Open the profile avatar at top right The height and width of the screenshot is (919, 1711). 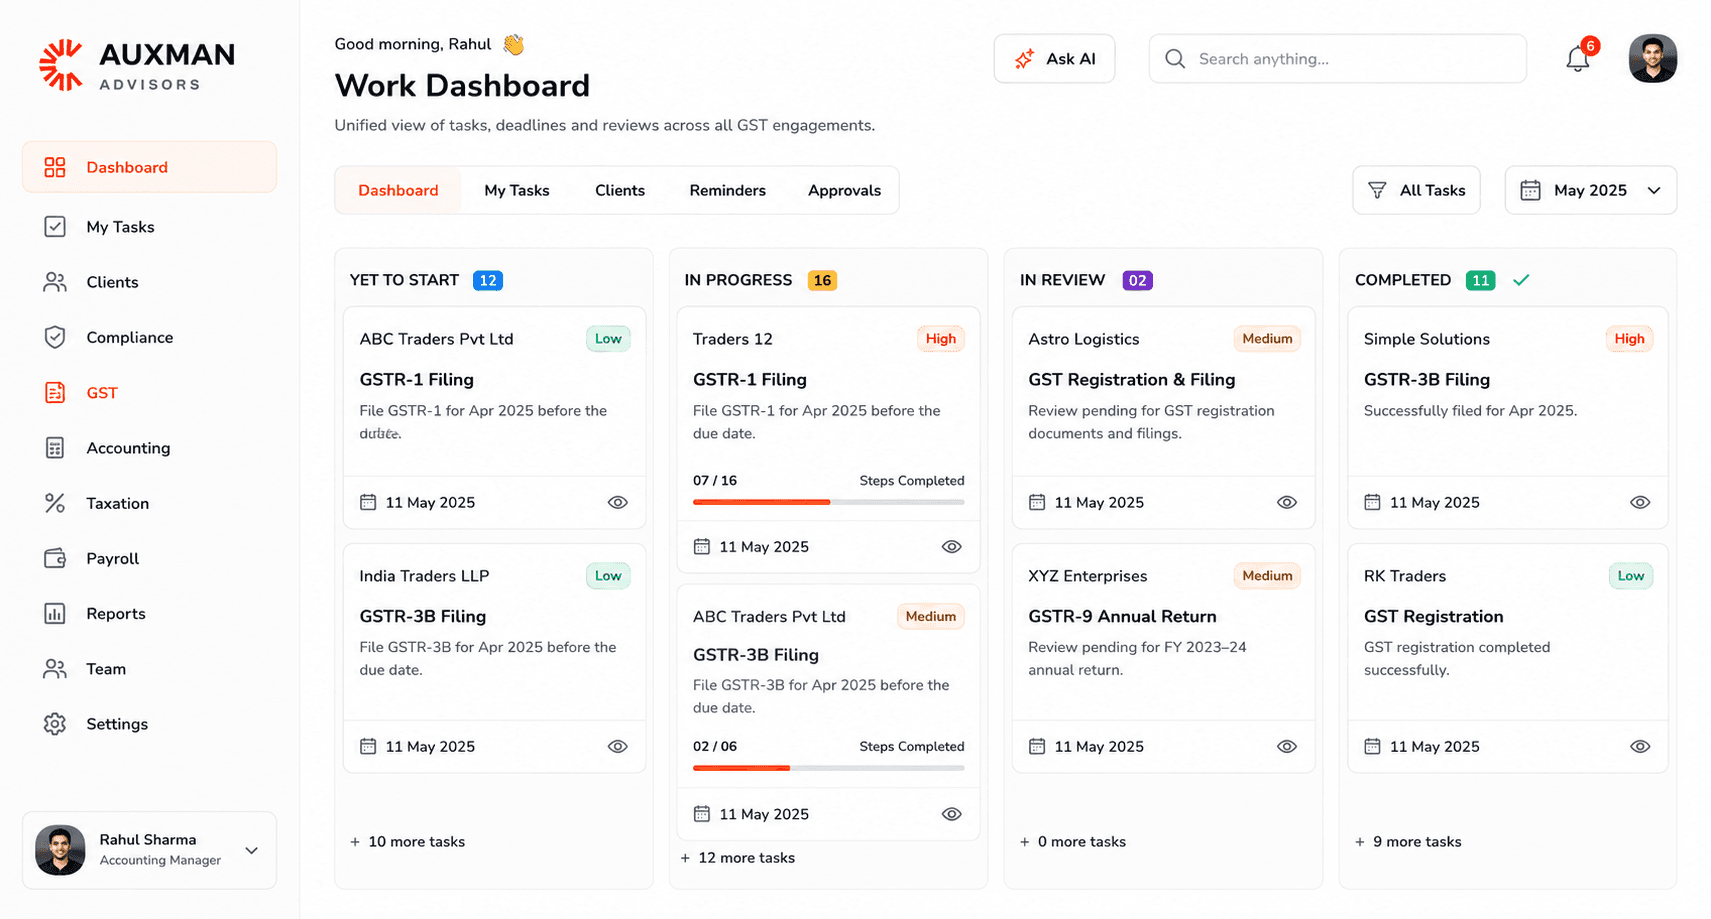pyautogui.click(x=1652, y=59)
